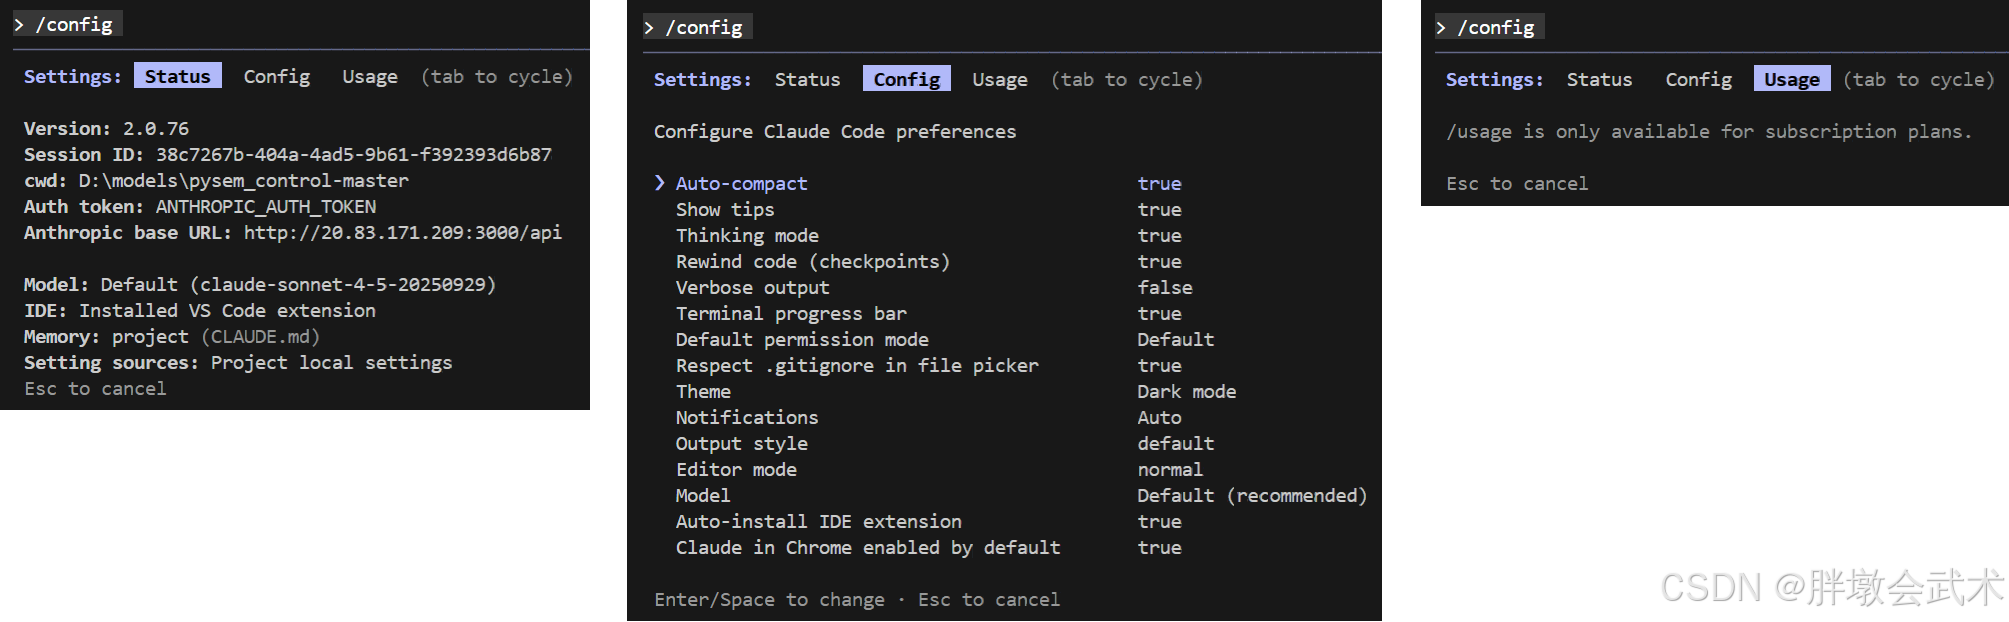Click the Enter/Space to change hint

tap(769, 600)
